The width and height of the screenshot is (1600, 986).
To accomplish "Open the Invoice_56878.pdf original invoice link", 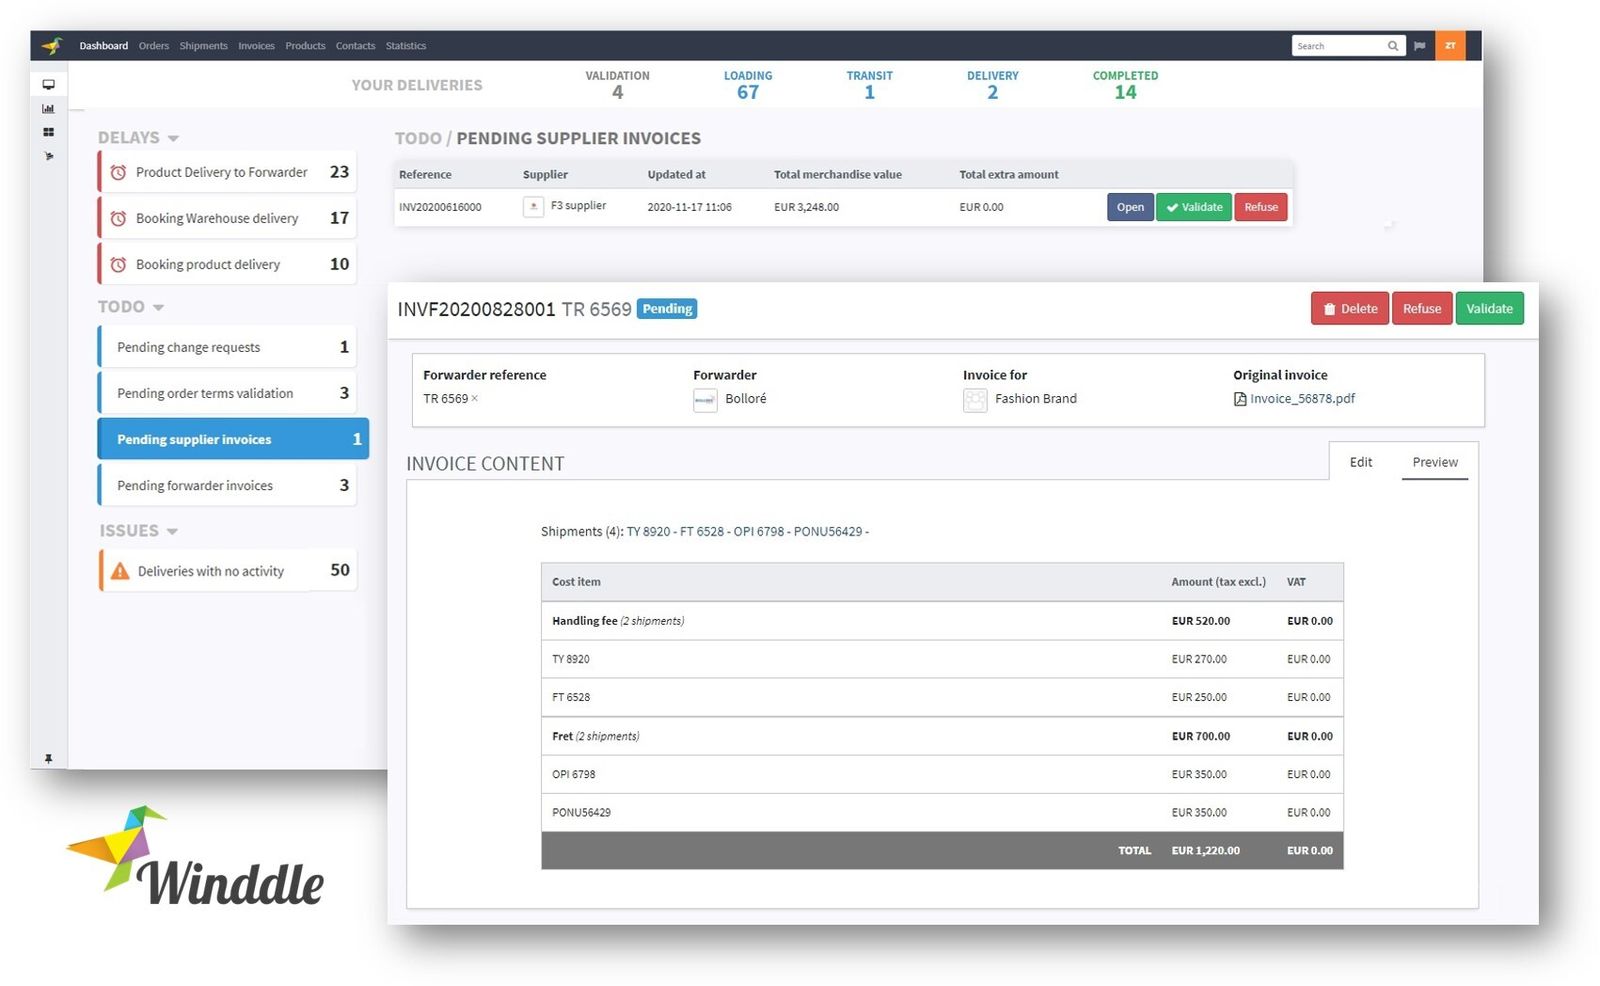I will [1302, 398].
